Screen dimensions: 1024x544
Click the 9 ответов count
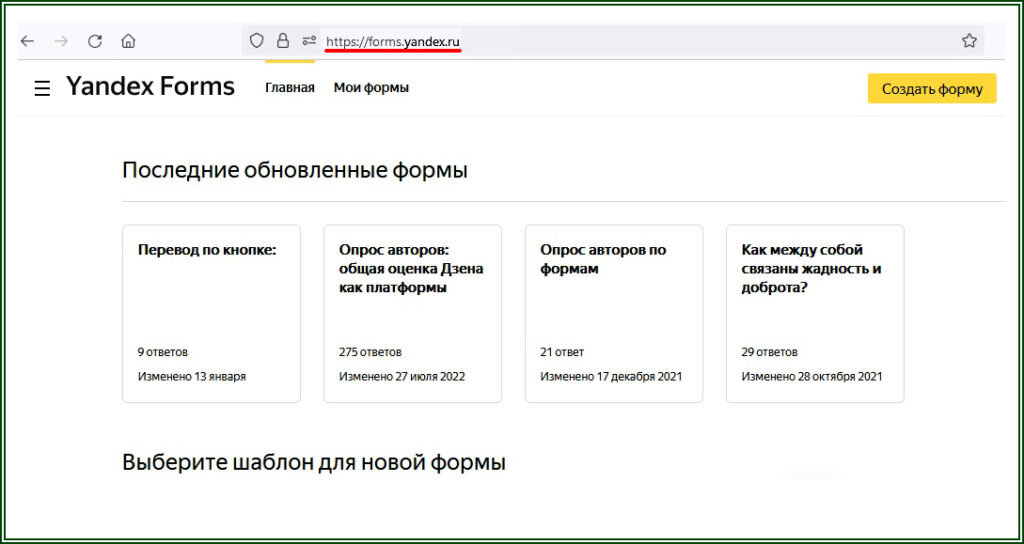coord(163,353)
